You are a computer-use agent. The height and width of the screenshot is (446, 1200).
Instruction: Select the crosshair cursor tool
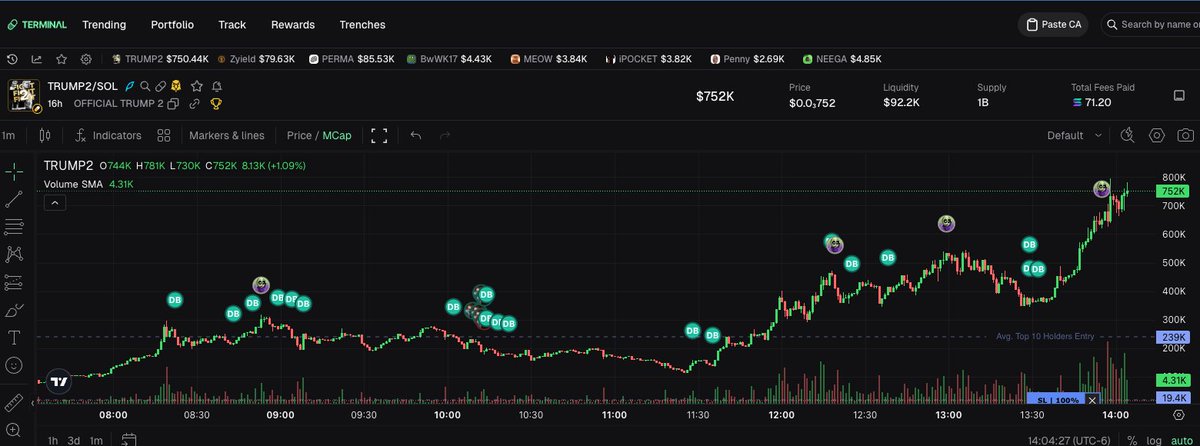(x=14, y=170)
